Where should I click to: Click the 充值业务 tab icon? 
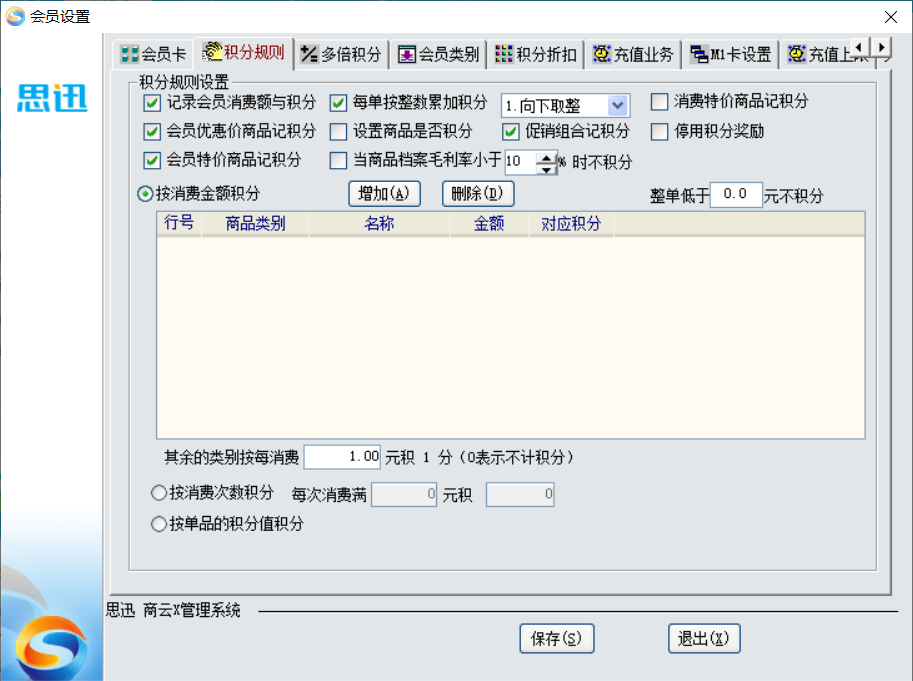(x=601, y=54)
